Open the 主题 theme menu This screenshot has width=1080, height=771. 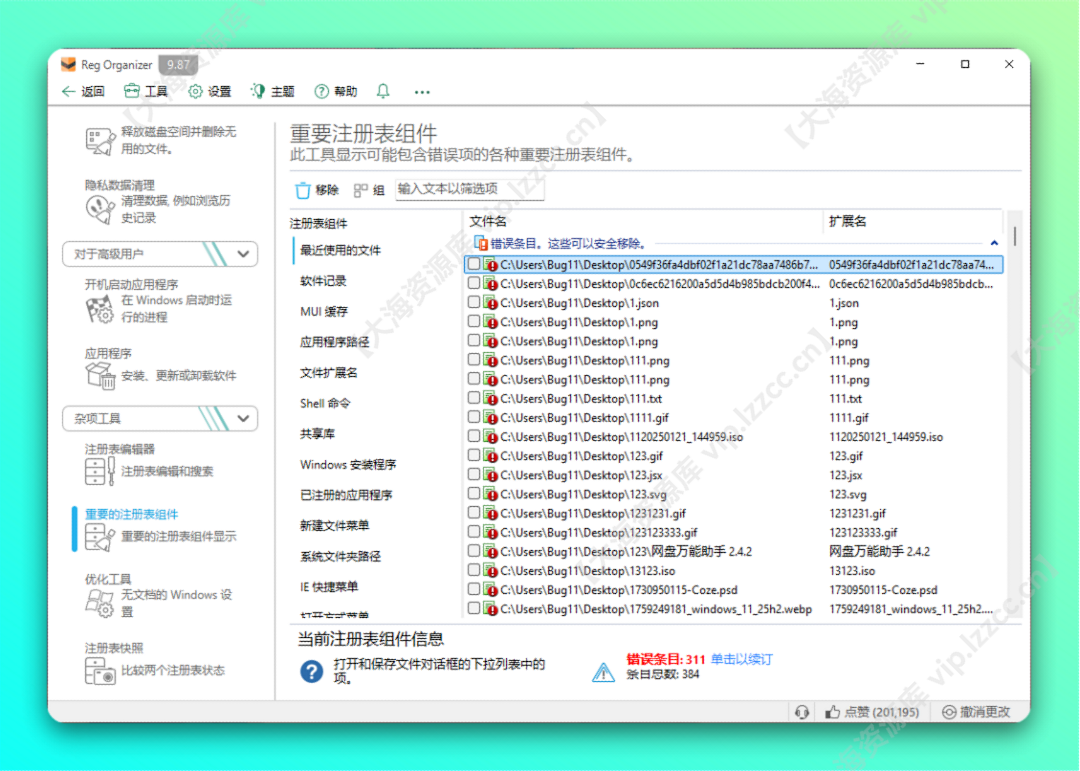[273, 92]
